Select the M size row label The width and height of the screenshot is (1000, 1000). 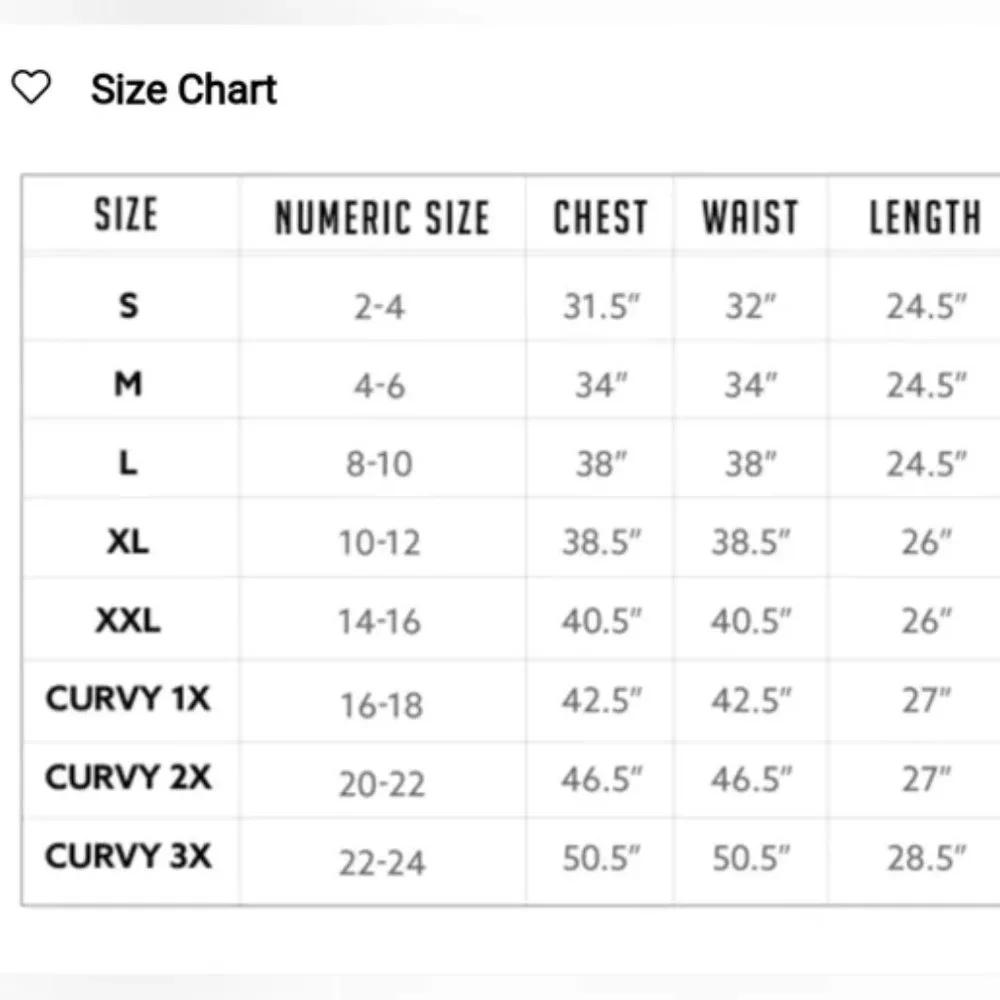(x=128, y=383)
